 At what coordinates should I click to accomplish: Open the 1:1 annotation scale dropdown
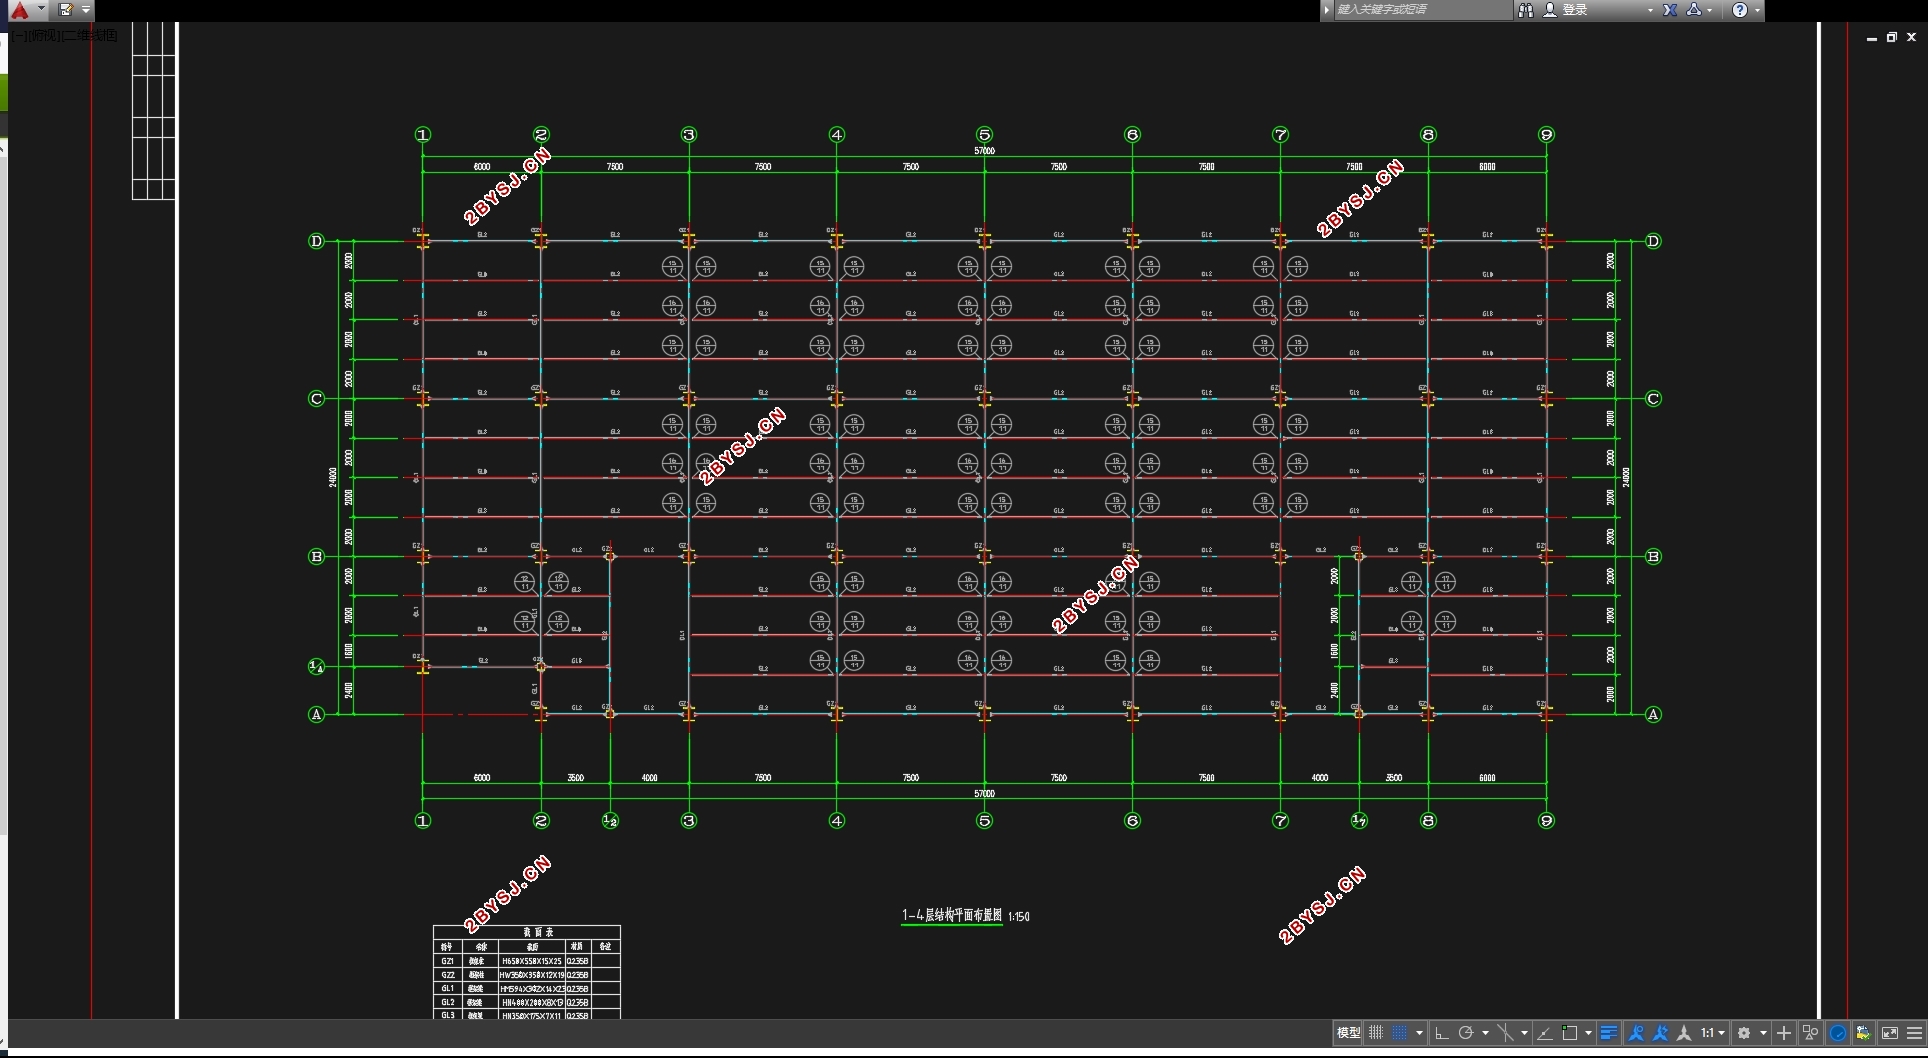click(1713, 1033)
